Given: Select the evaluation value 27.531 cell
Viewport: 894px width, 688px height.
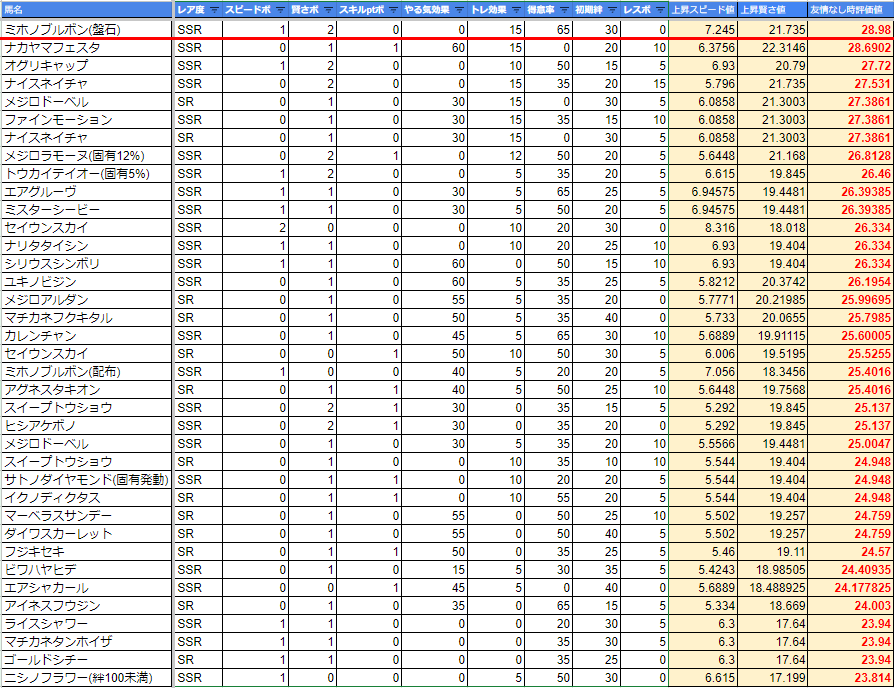Looking at the screenshot, I should (851, 84).
